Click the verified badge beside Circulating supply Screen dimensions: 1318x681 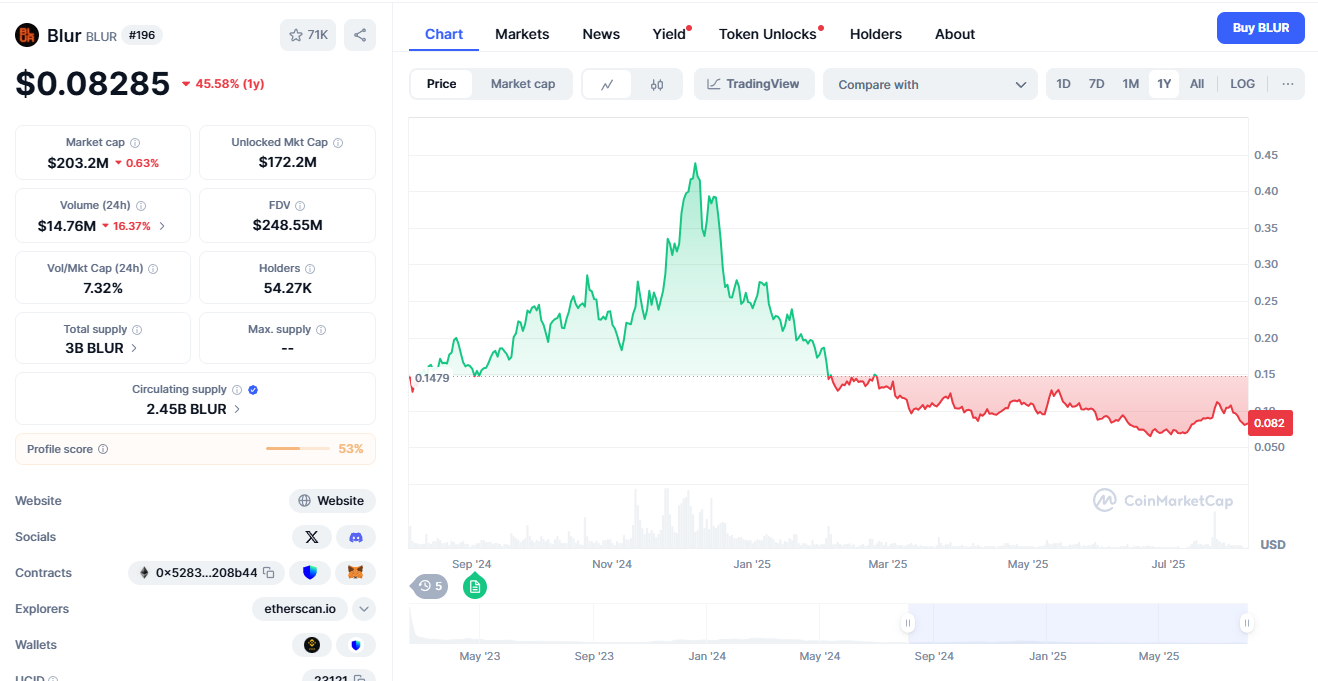pos(253,390)
